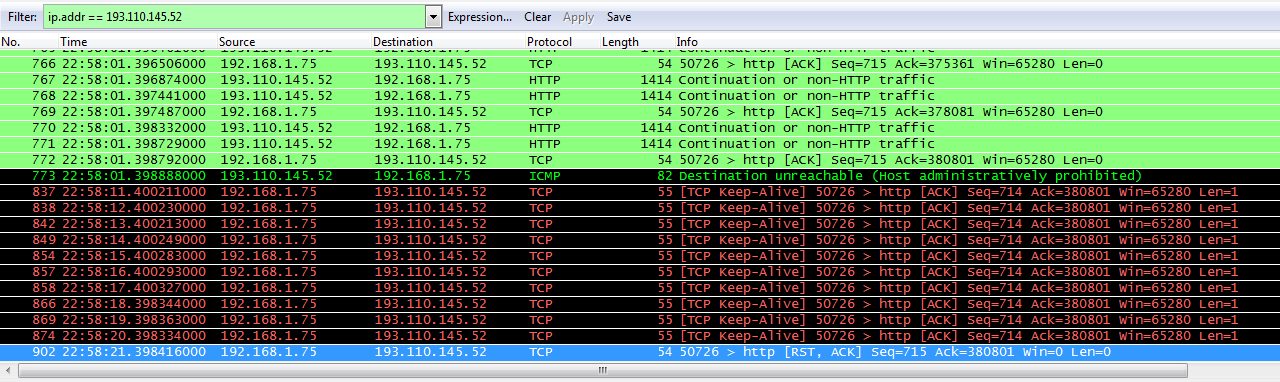Select packet 771 HTTP row

(x=640, y=144)
